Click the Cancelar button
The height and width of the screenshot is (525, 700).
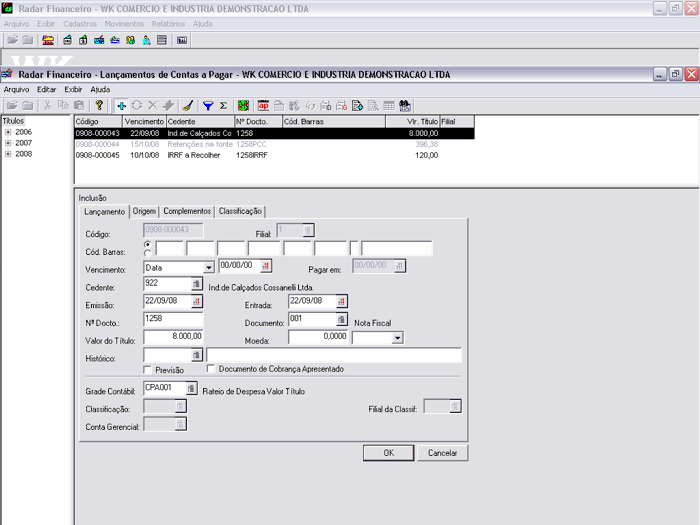click(x=442, y=453)
